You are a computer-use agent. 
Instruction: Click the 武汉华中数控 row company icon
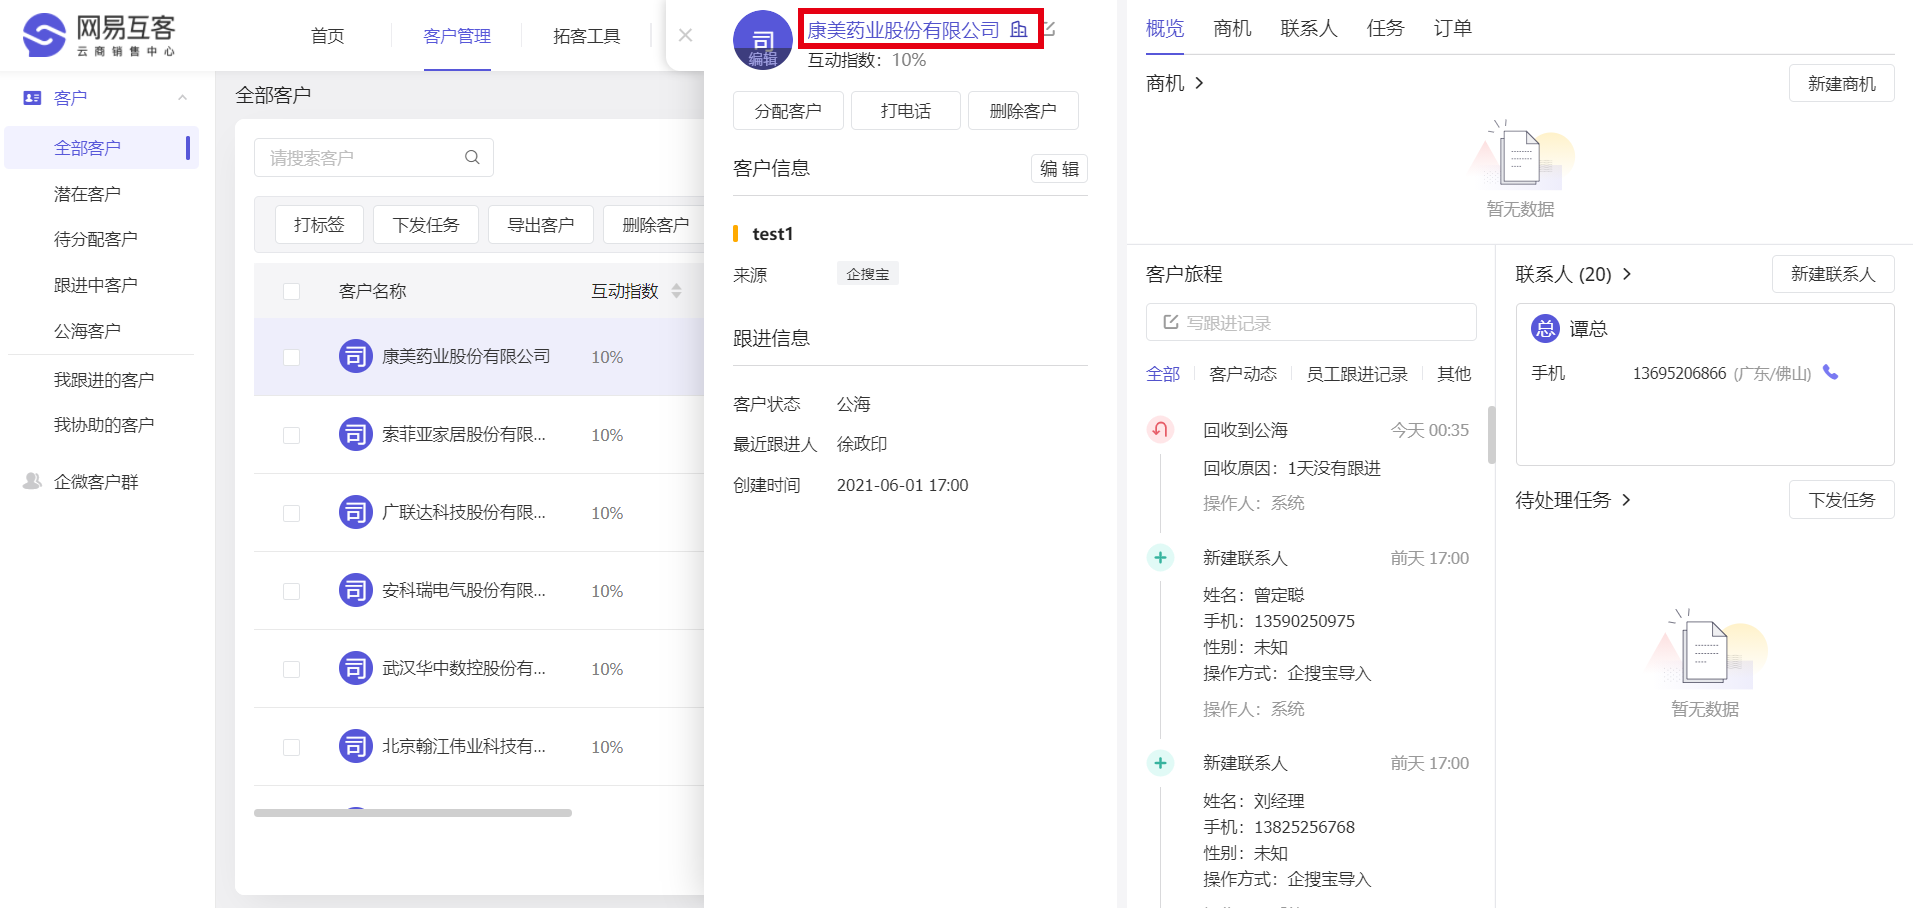coord(355,668)
